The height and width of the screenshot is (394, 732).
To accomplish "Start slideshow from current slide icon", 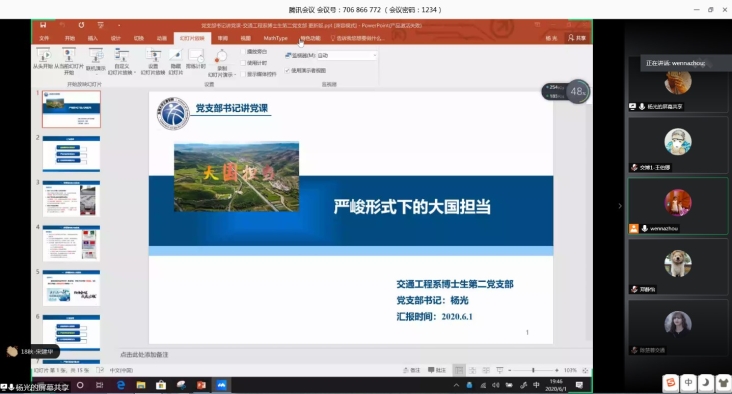I will tap(69, 62).
